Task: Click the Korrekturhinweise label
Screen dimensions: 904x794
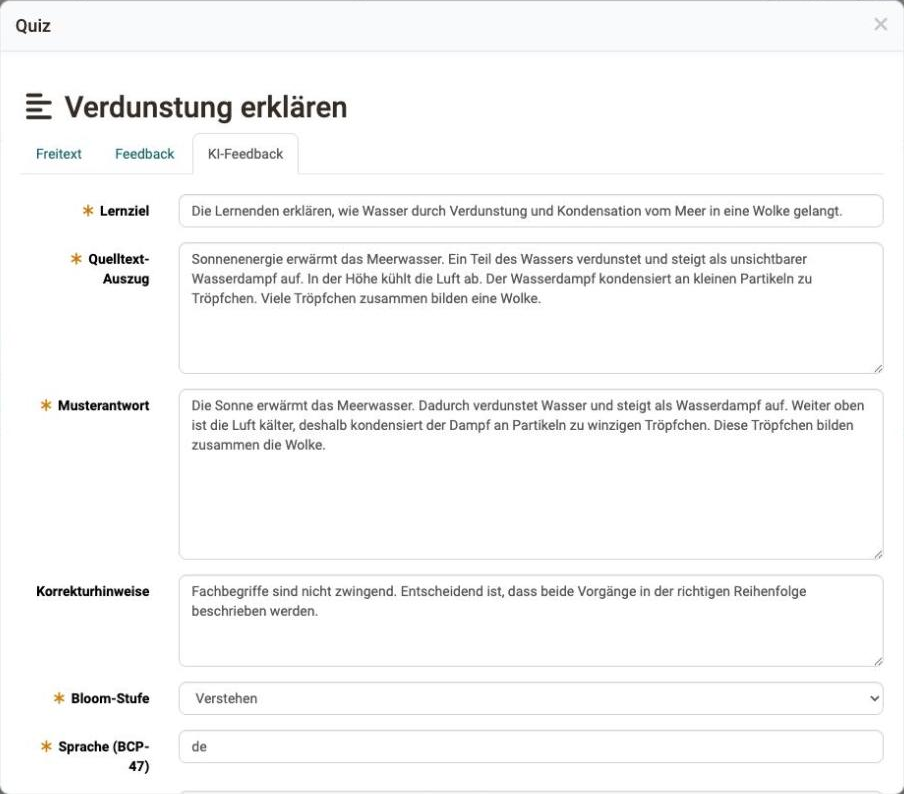Action: 93,591
